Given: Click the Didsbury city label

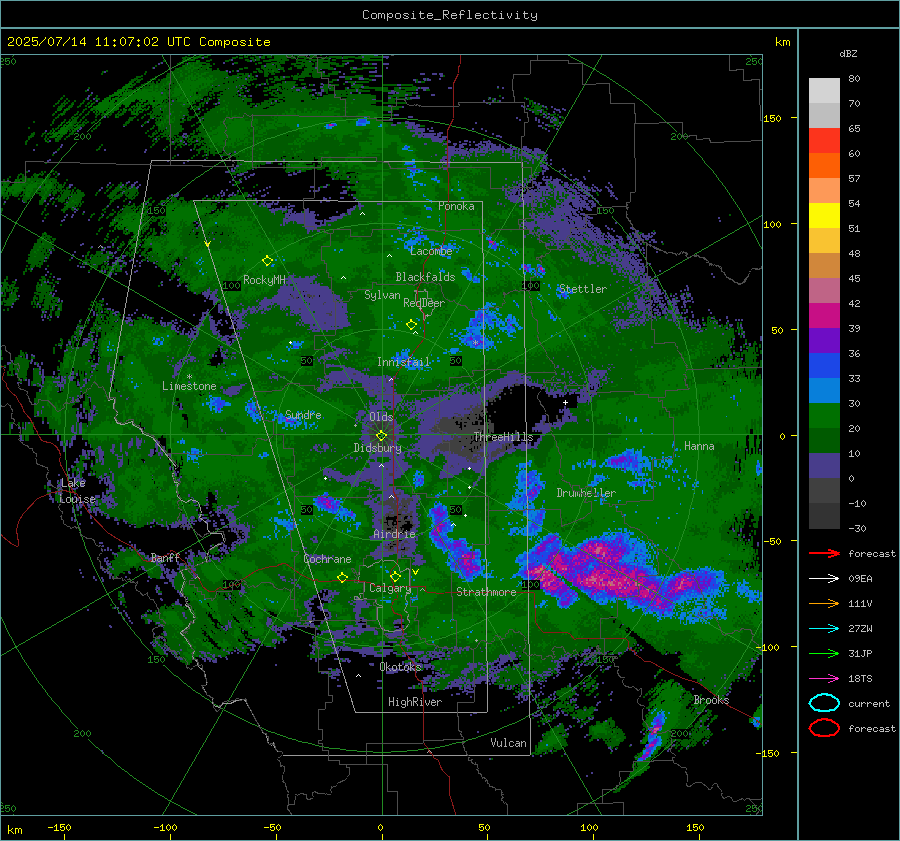Looking at the screenshot, I should [x=377, y=448].
